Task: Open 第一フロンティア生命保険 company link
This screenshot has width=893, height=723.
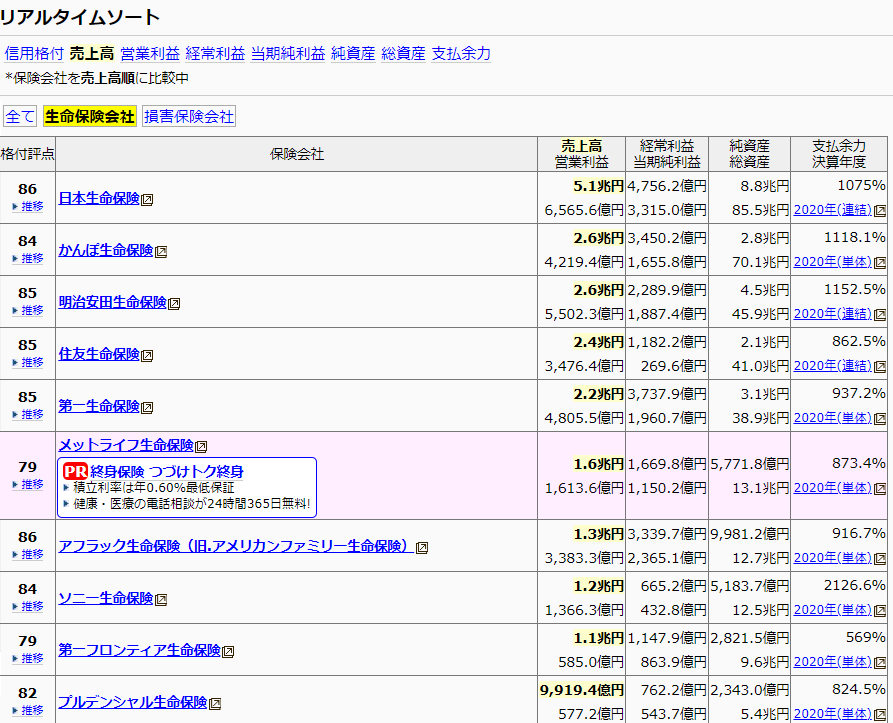Action: click(140, 650)
